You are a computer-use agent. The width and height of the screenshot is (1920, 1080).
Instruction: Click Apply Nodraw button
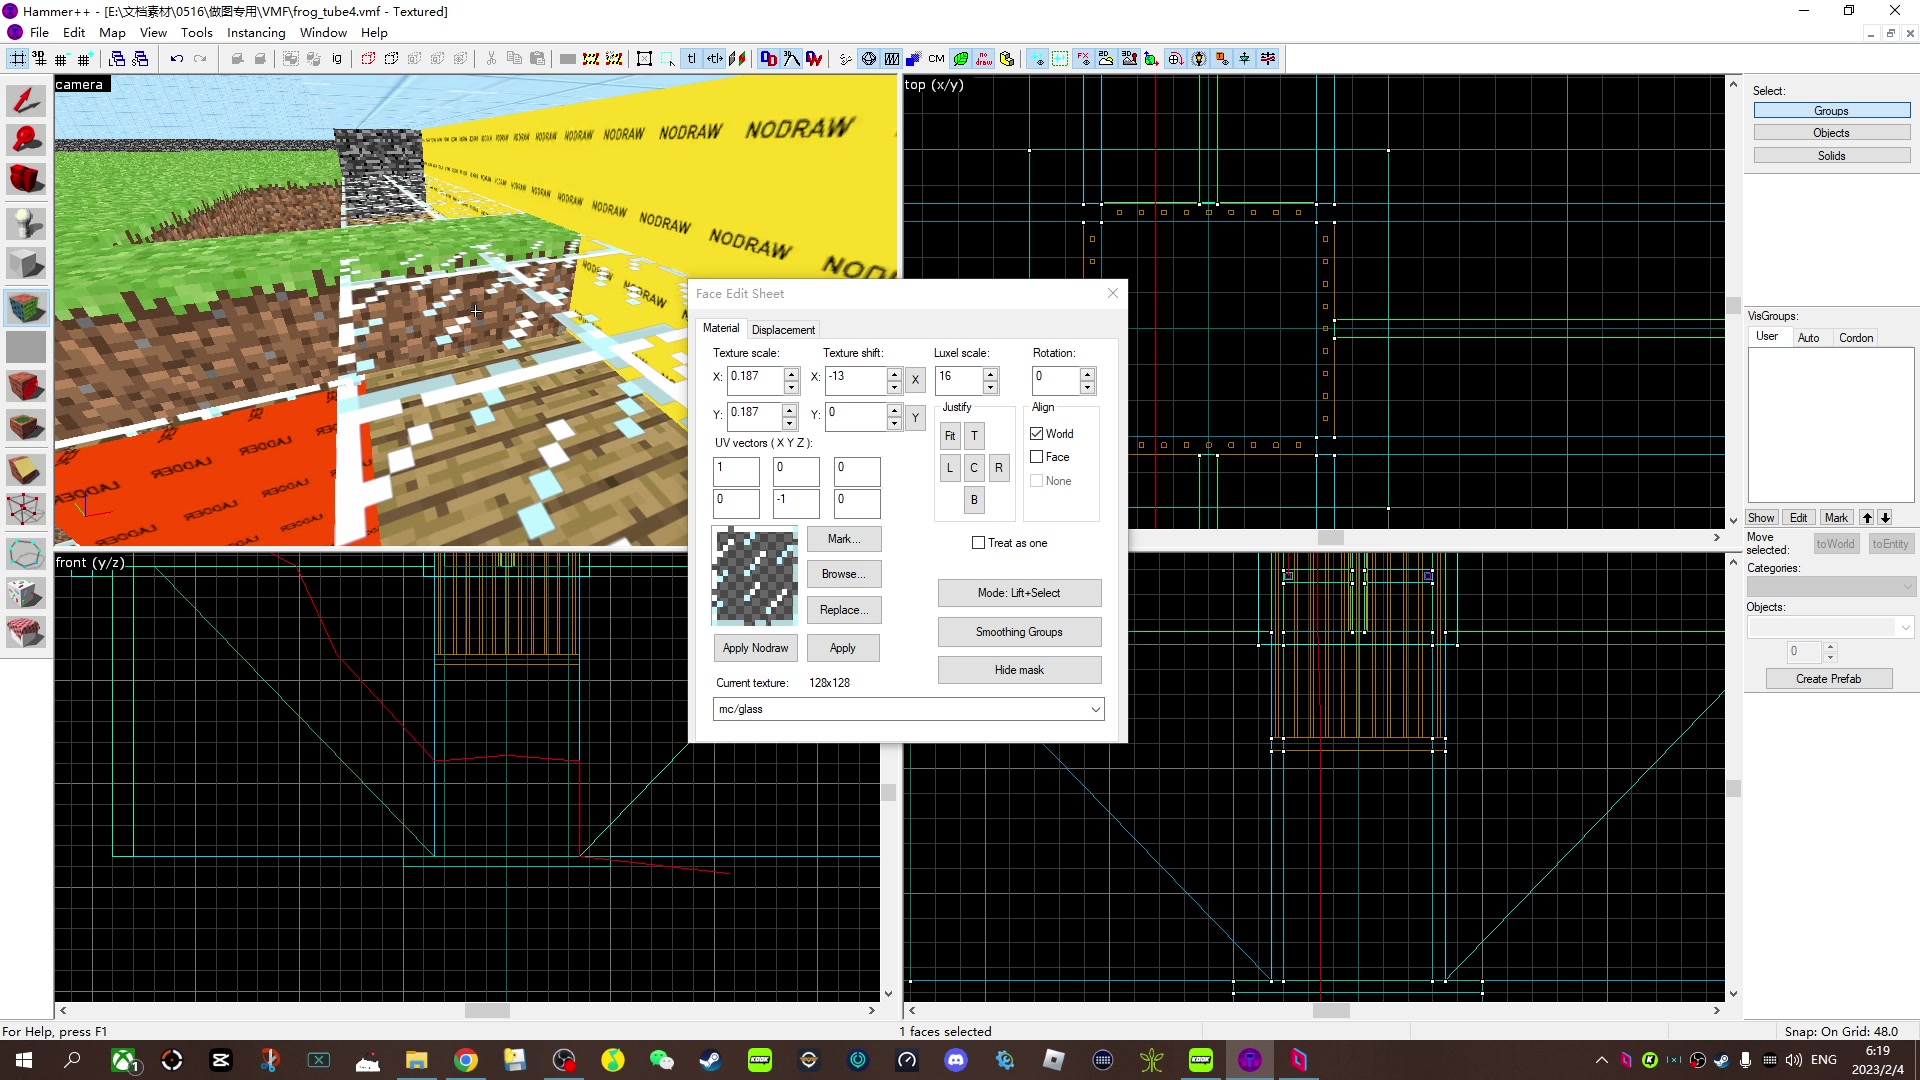pyautogui.click(x=755, y=648)
